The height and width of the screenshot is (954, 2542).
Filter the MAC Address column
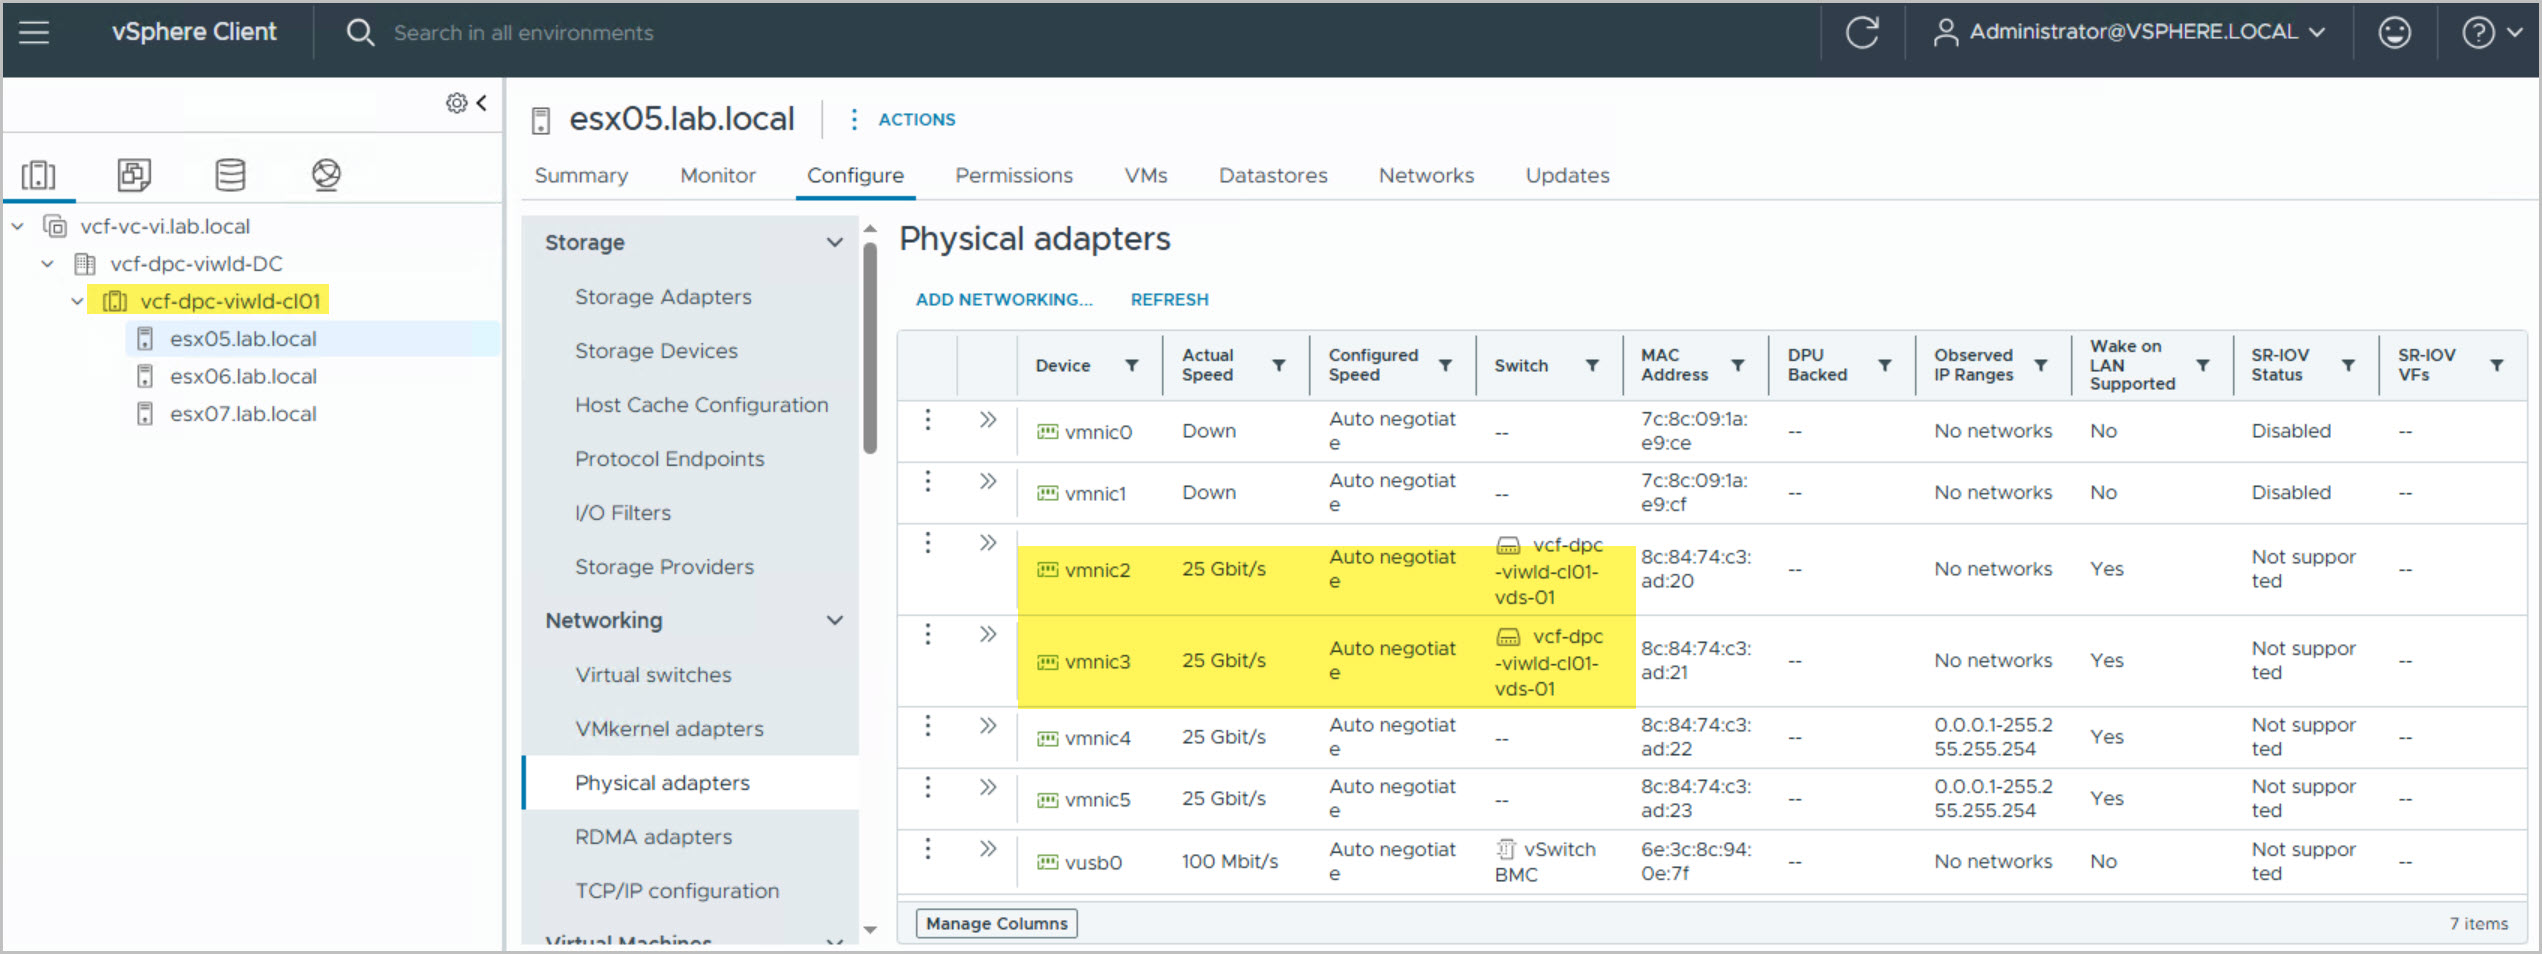click(x=1738, y=366)
